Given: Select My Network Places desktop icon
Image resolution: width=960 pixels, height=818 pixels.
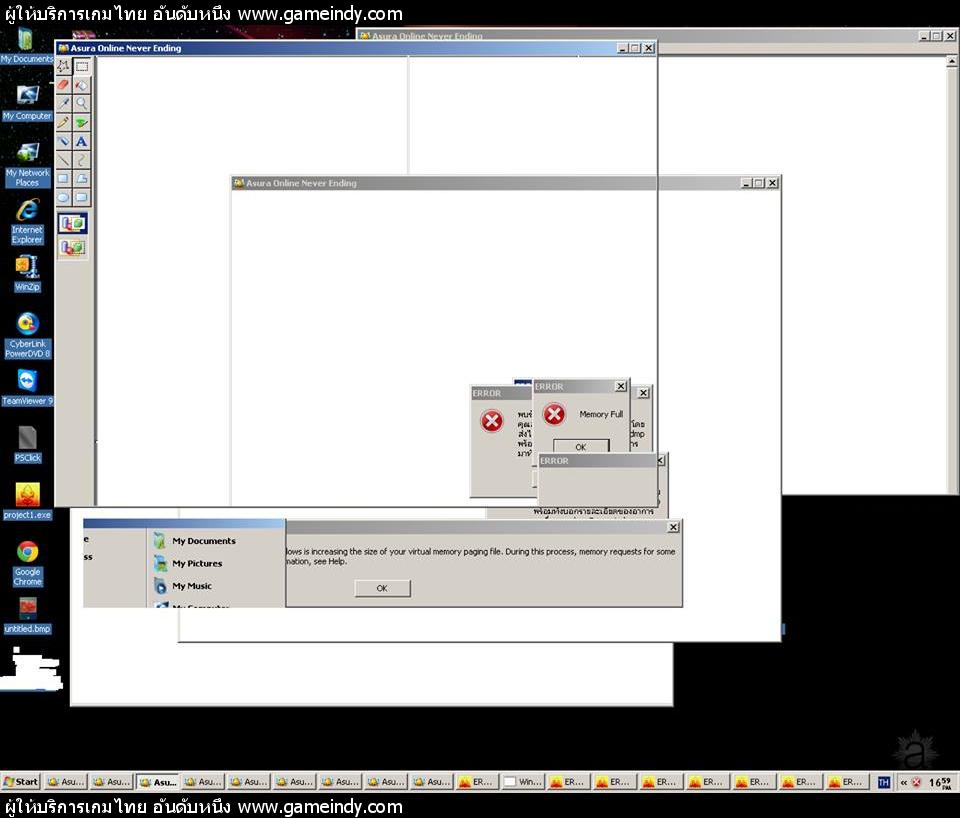Looking at the screenshot, I should click(27, 164).
